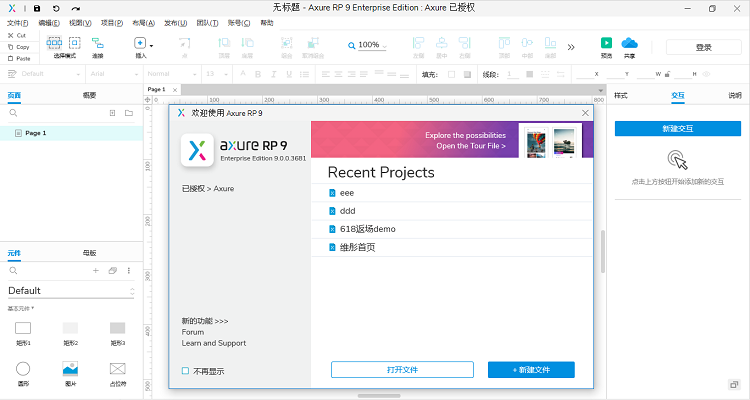750x400 pixels.
Task: Click the Save icon in title bar
Action: pos(37,9)
